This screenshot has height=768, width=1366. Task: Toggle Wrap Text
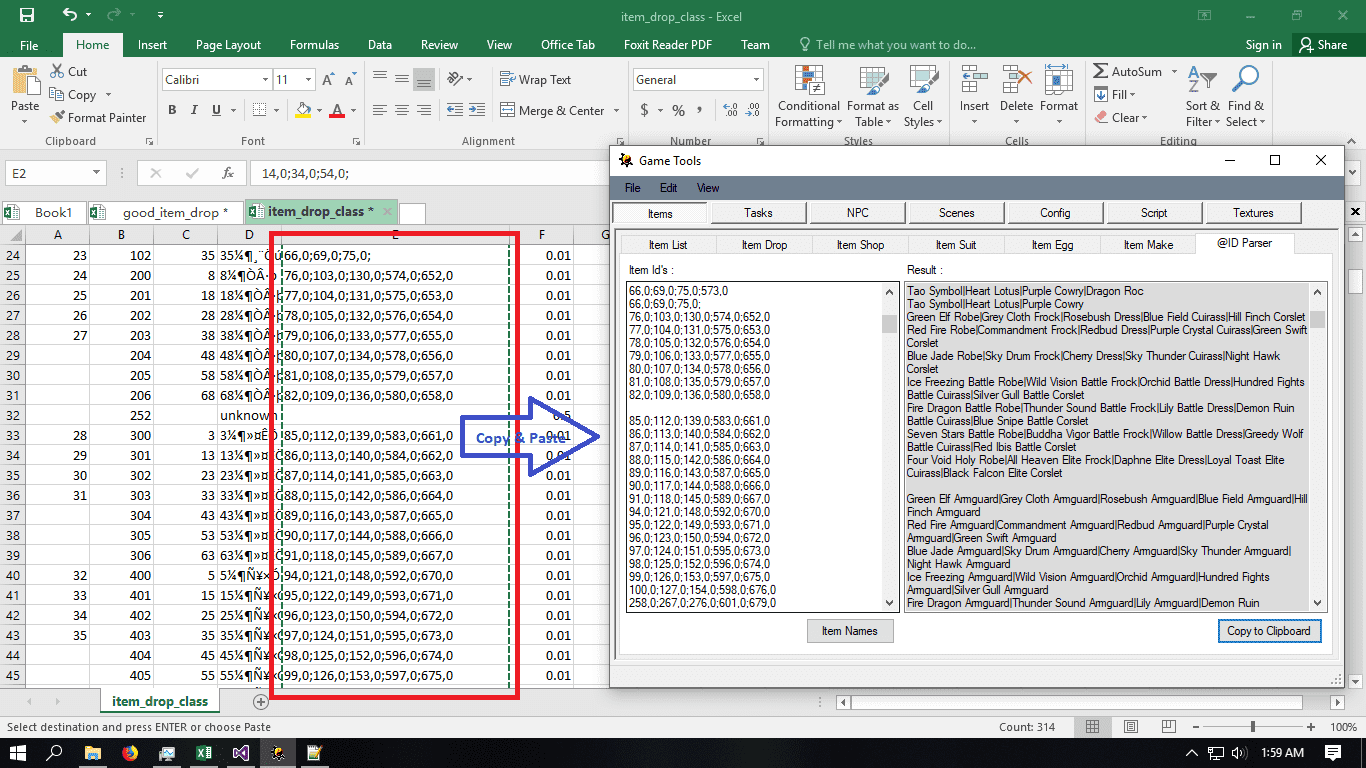[x=535, y=80]
